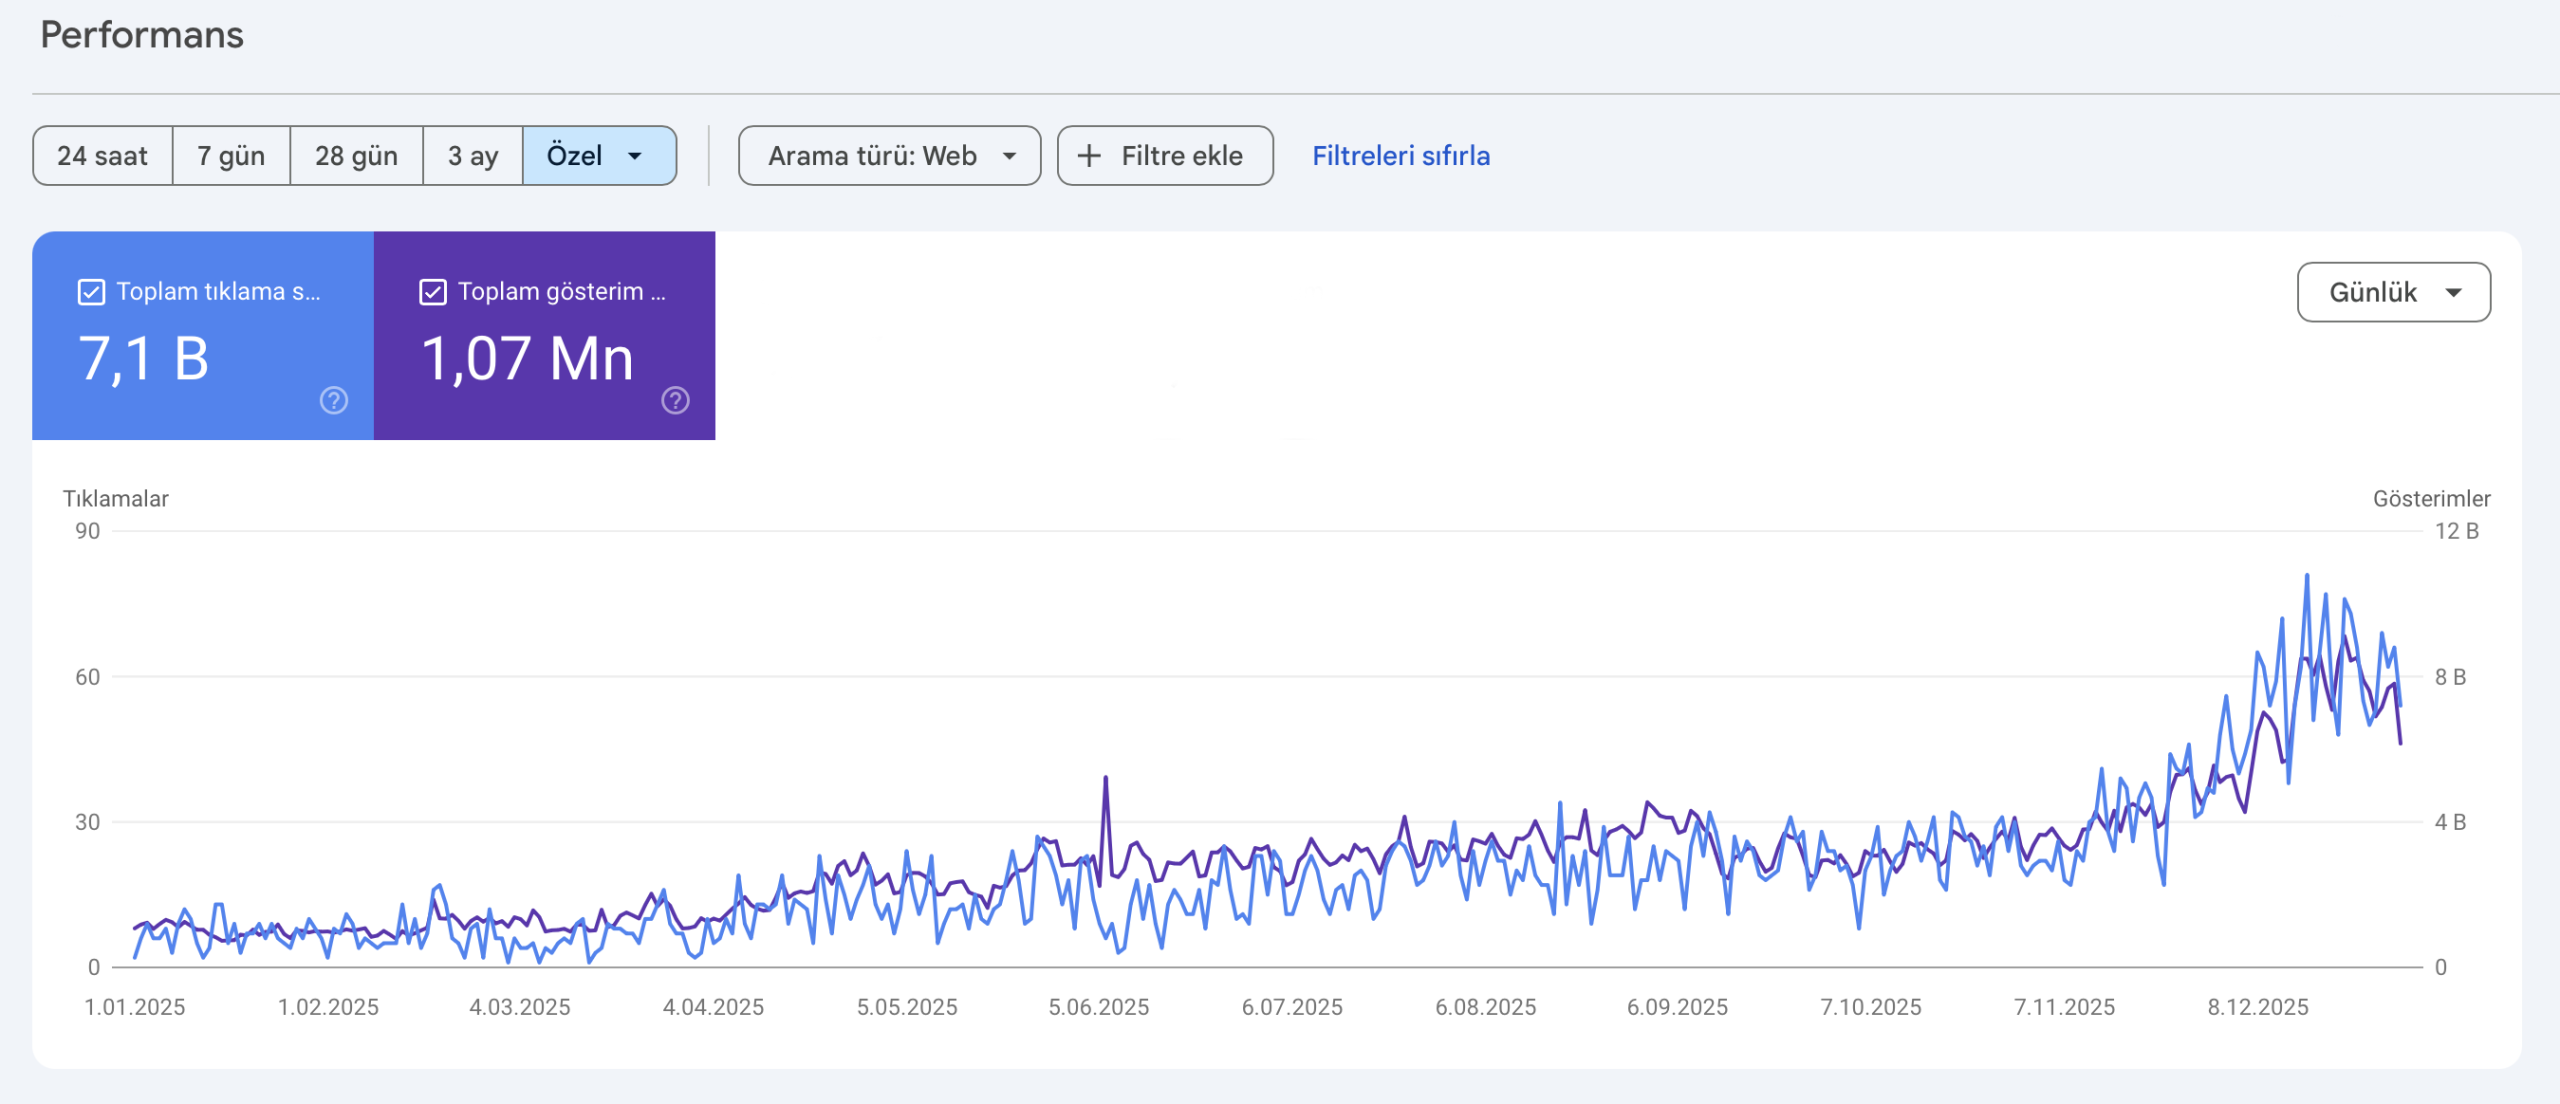Click help icon on Toplam tıklama card

(x=334, y=401)
